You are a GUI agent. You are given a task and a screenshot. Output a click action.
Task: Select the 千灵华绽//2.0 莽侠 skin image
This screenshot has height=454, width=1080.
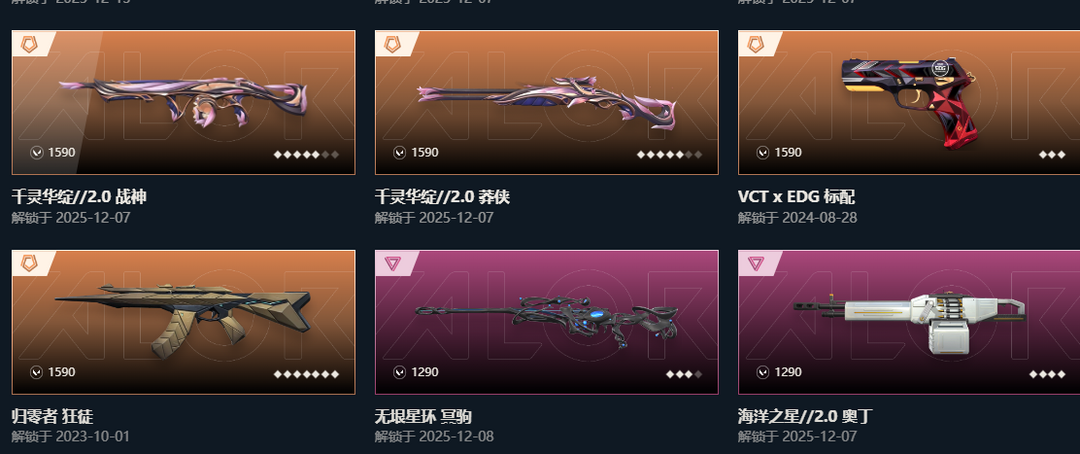pos(547,103)
